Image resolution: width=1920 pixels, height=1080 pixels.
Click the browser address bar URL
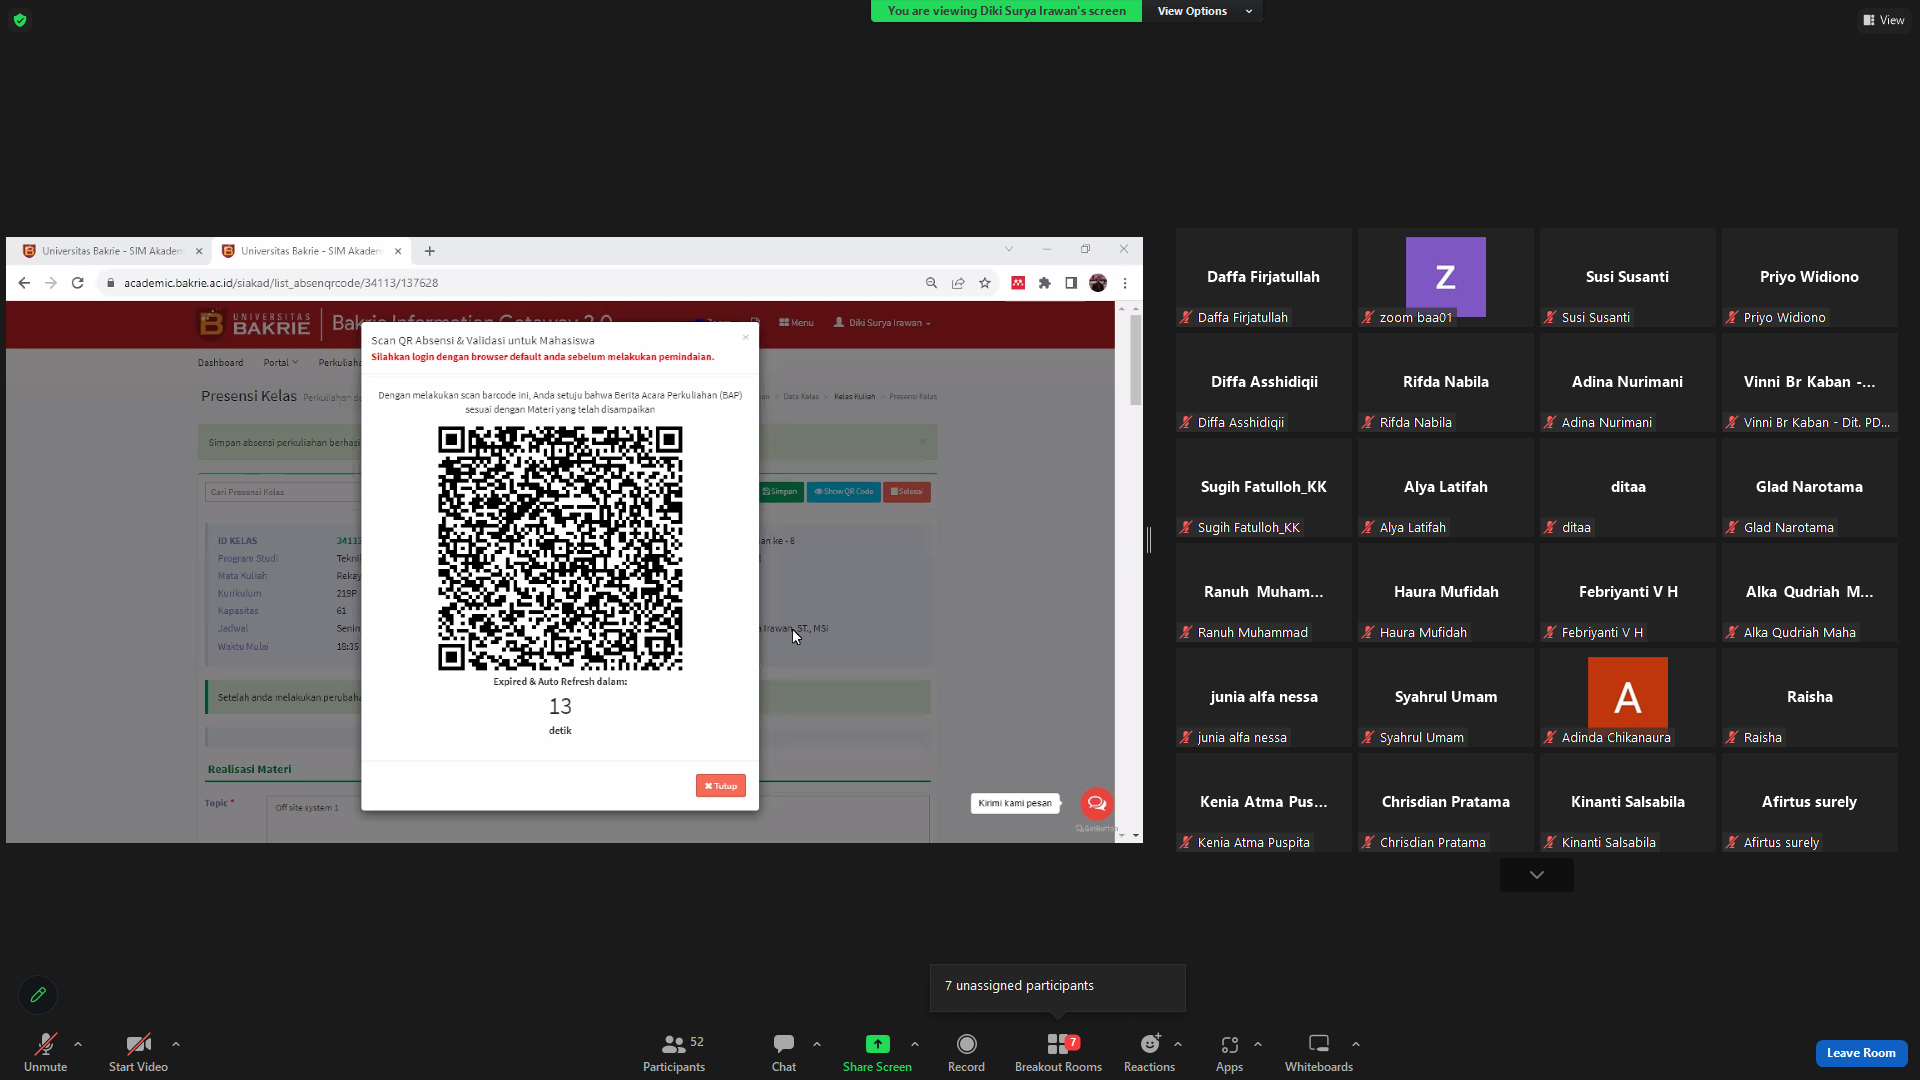point(281,283)
